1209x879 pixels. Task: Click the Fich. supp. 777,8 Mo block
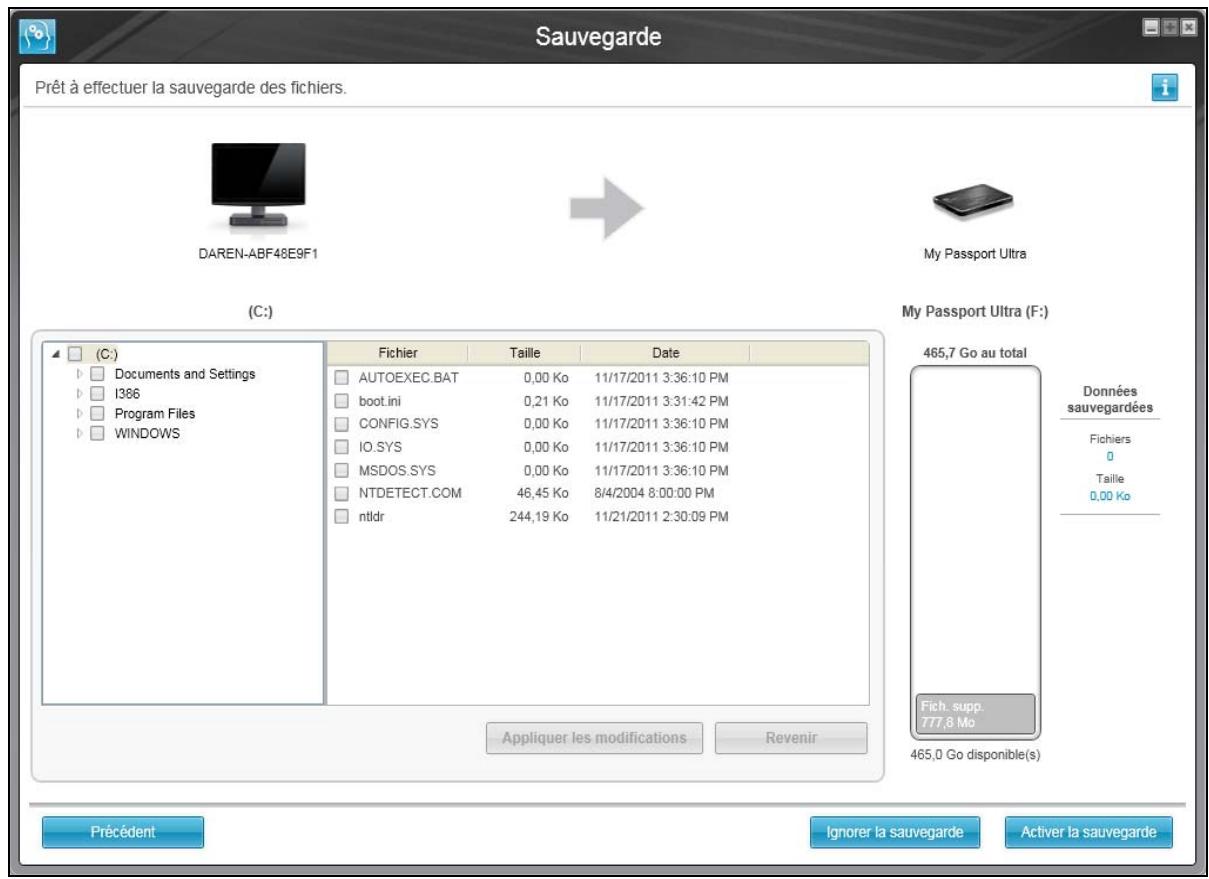click(x=974, y=714)
